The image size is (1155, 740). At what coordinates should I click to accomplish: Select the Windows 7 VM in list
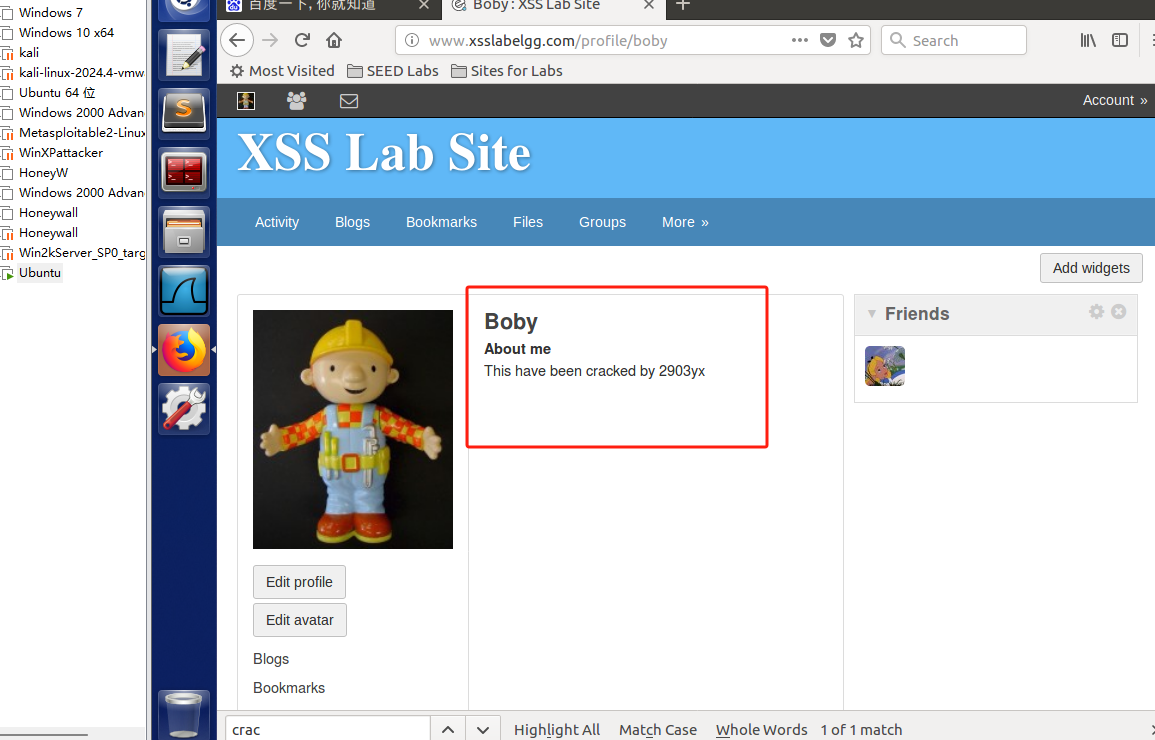[x=51, y=13]
